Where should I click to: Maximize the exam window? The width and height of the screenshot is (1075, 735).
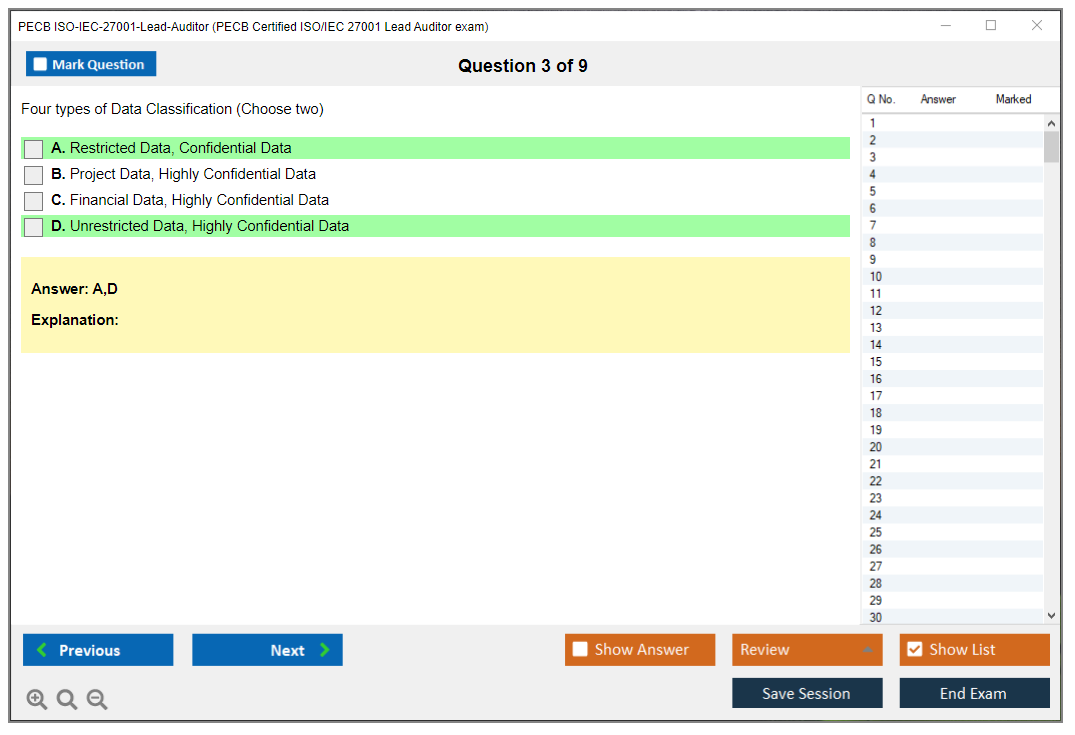(991, 26)
